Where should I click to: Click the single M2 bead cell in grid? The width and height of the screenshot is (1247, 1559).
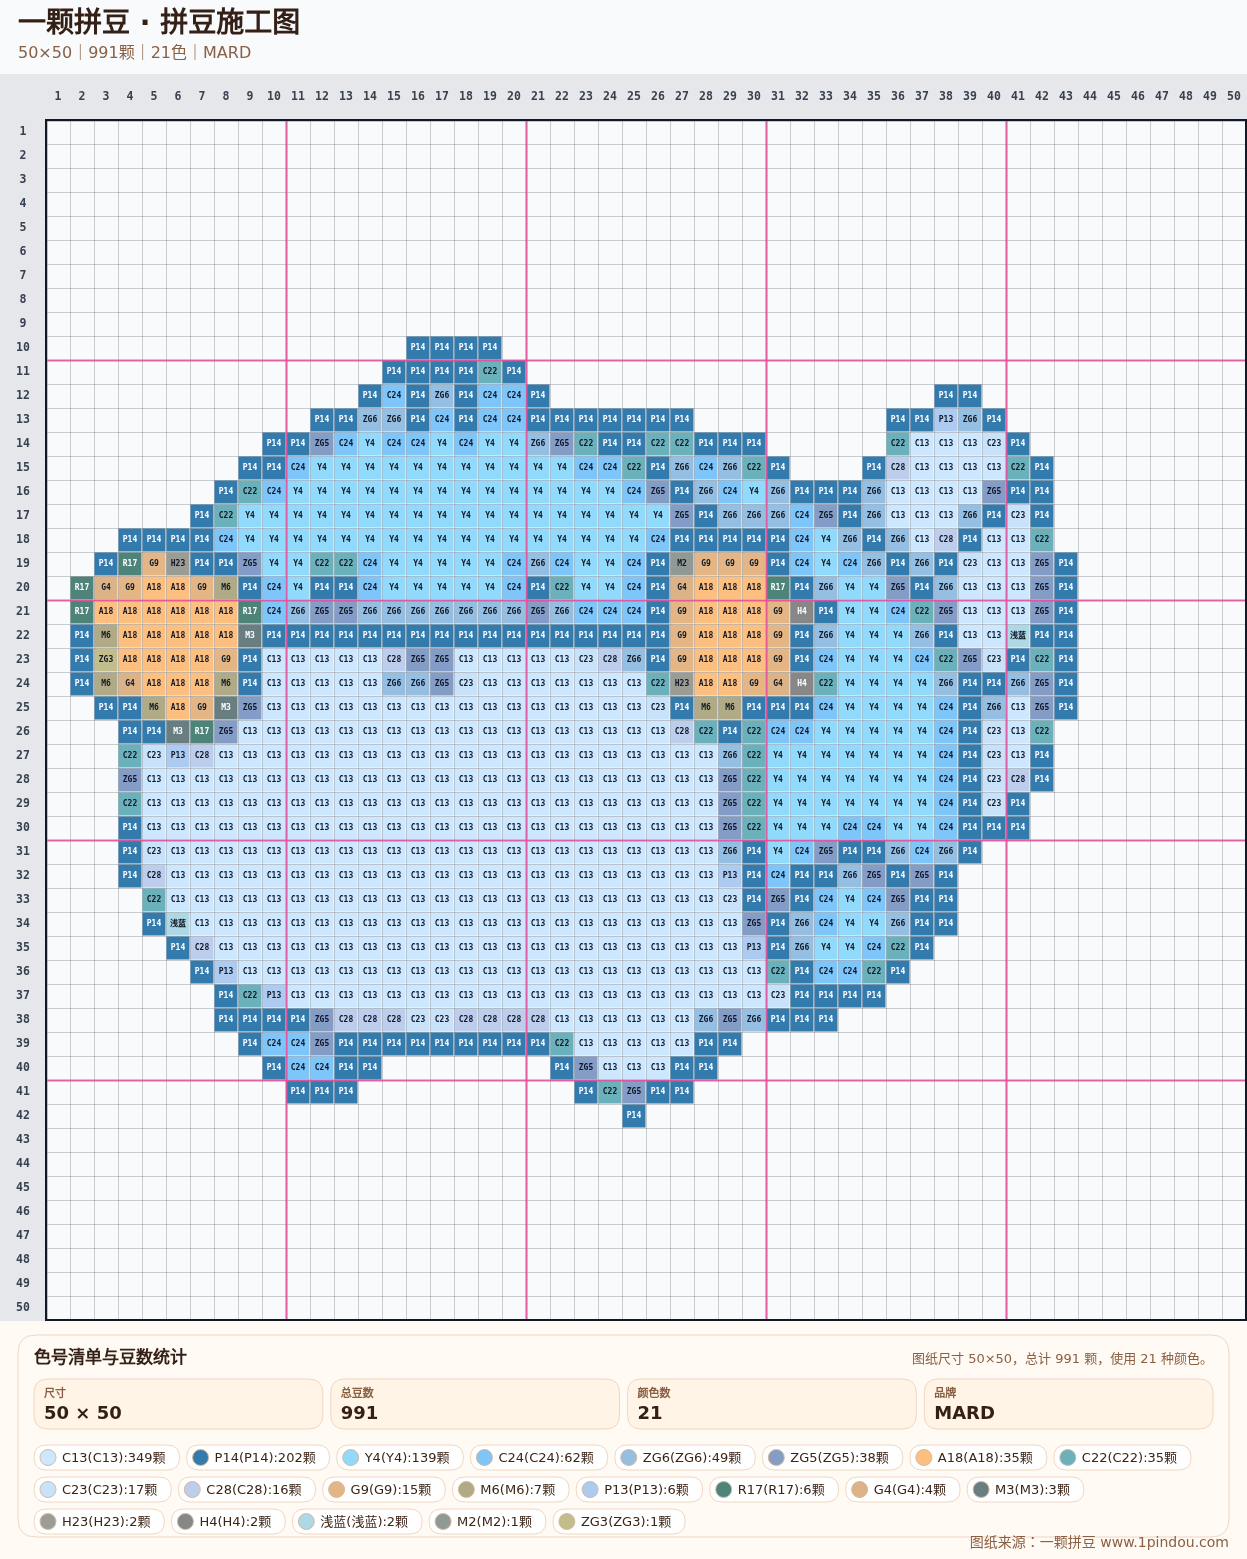682,563
